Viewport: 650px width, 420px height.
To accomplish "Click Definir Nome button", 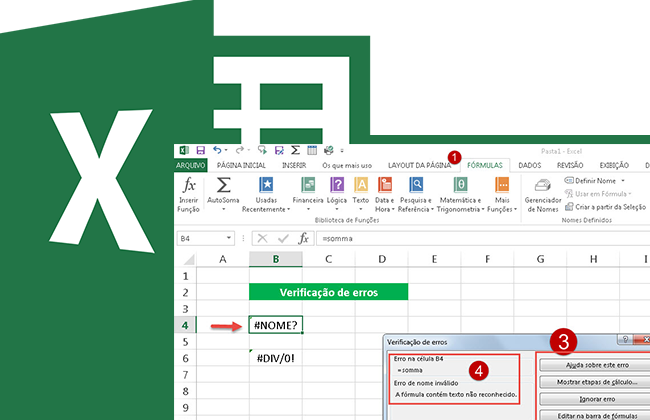I will (x=590, y=181).
